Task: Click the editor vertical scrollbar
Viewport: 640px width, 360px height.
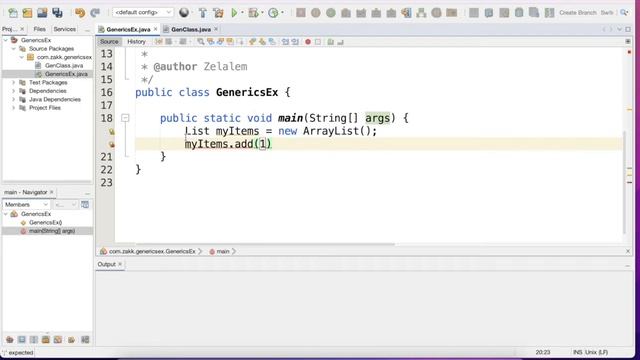Action: (624, 182)
